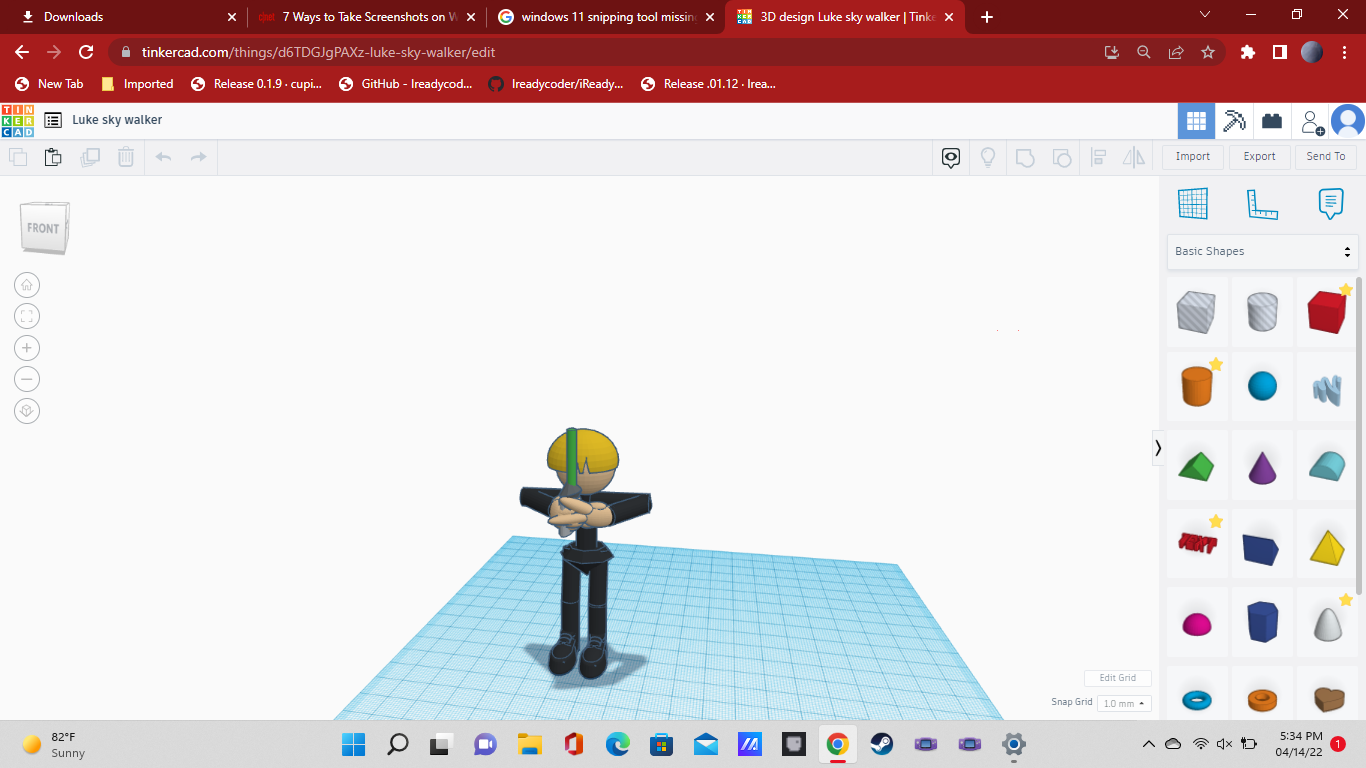This screenshot has width=1366, height=768.
Task: Pick the orange Cylinder shape
Action: 1196,385
